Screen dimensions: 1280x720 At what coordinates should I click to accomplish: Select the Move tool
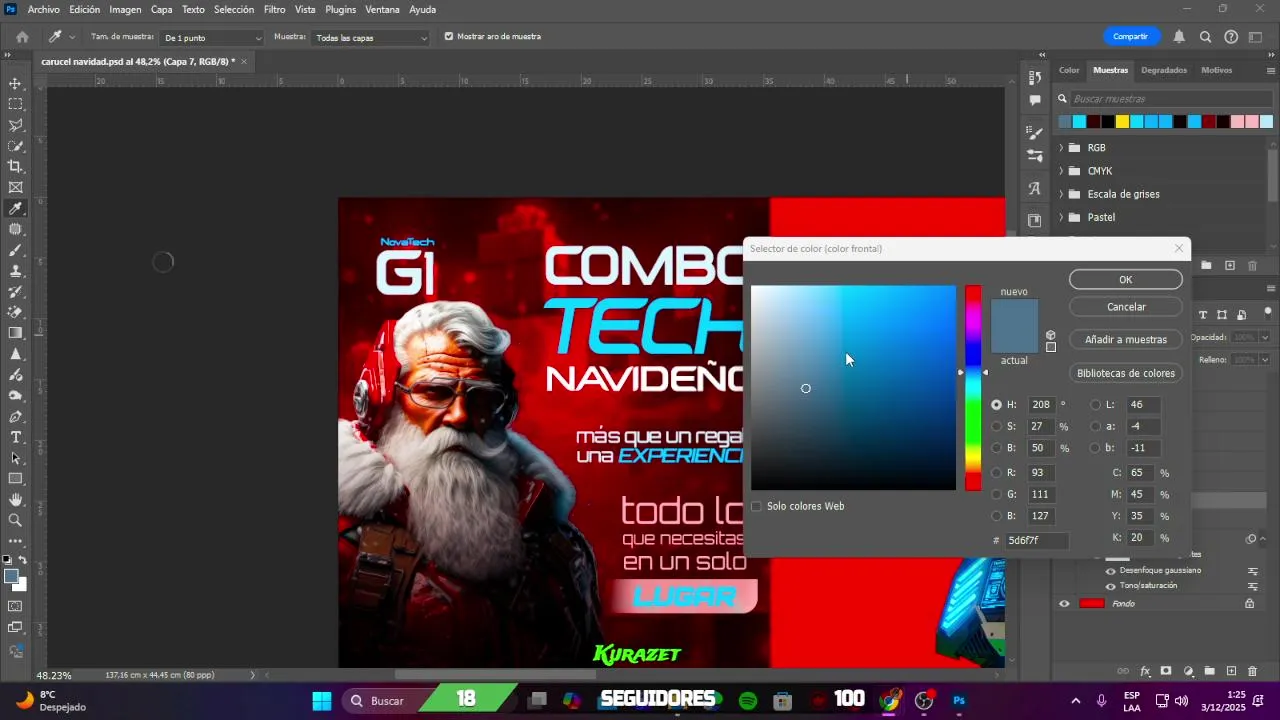tap(15, 83)
